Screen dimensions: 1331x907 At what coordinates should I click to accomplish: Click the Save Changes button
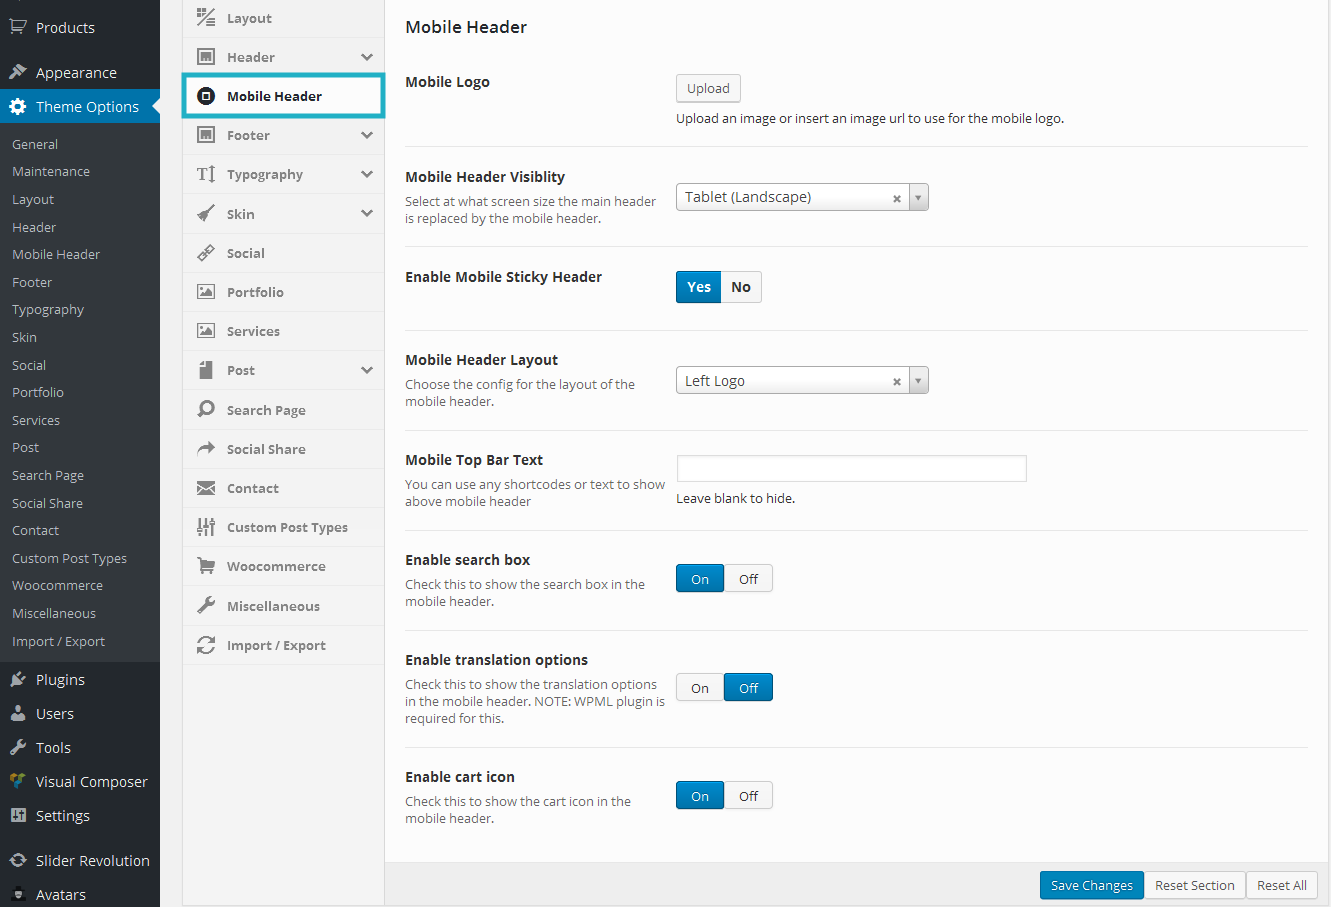(1091, 885)
